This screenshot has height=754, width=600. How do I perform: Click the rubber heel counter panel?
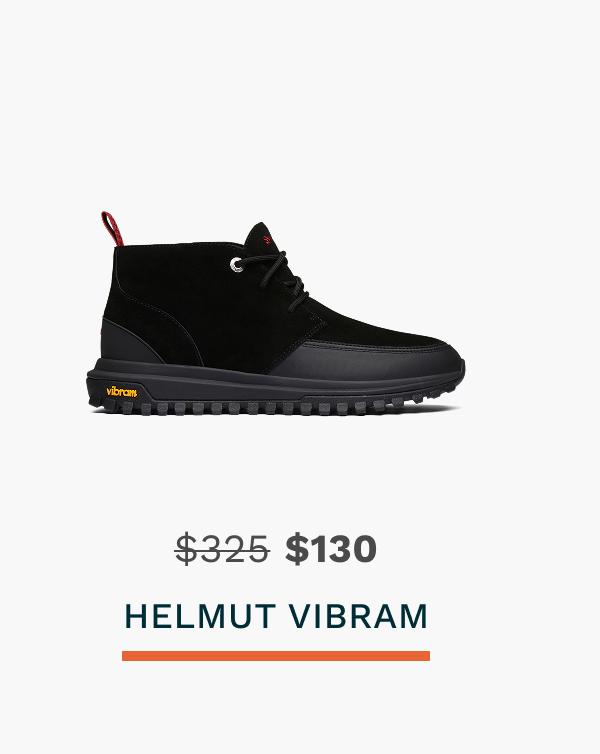coord(128,341)
